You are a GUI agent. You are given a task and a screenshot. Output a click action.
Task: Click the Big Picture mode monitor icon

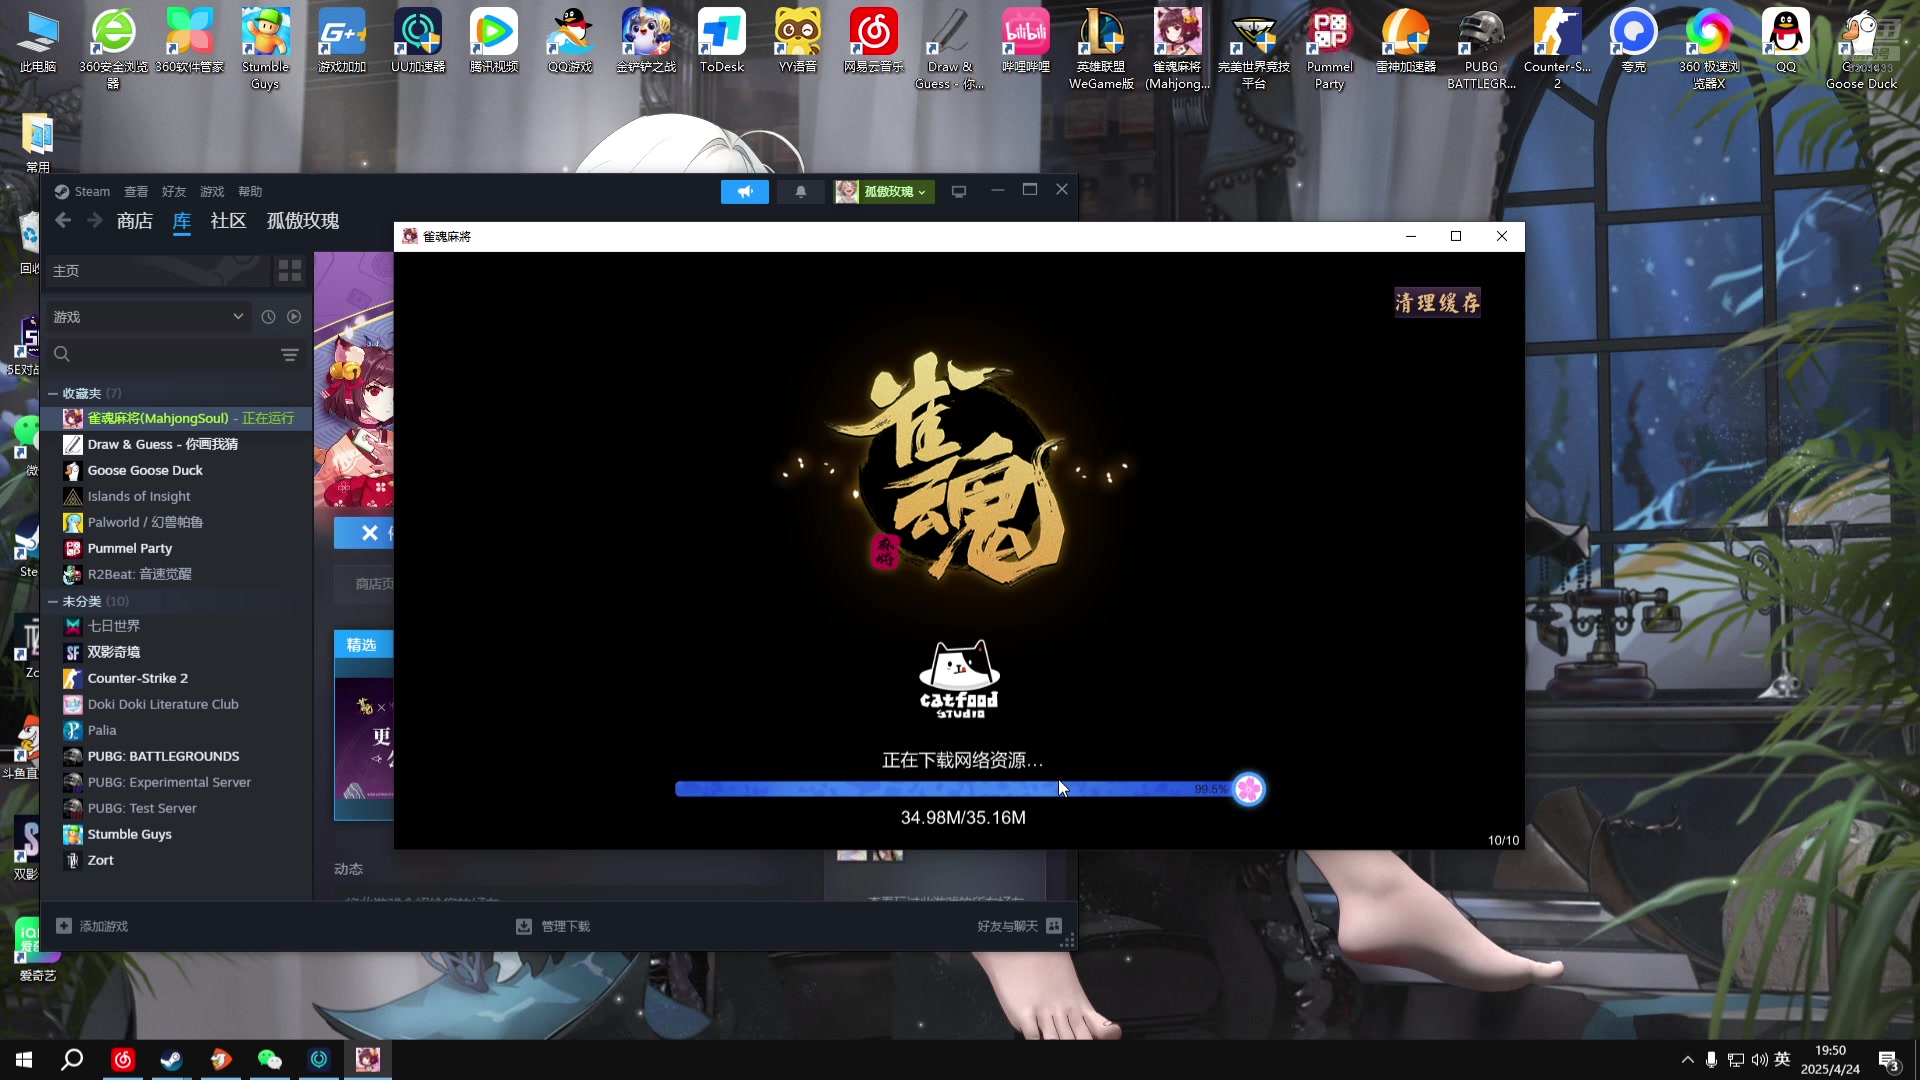[958, 192]
